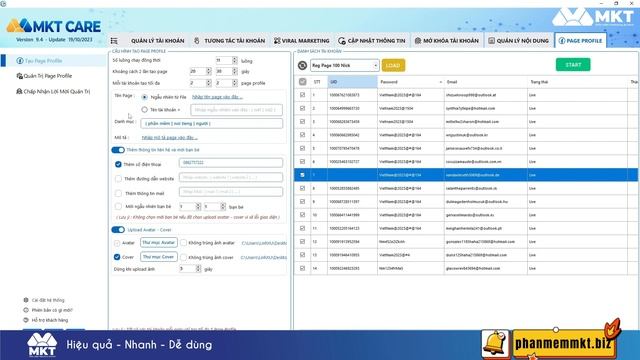
Task: Toggle the Avatar checkbox
Action: 117,243
